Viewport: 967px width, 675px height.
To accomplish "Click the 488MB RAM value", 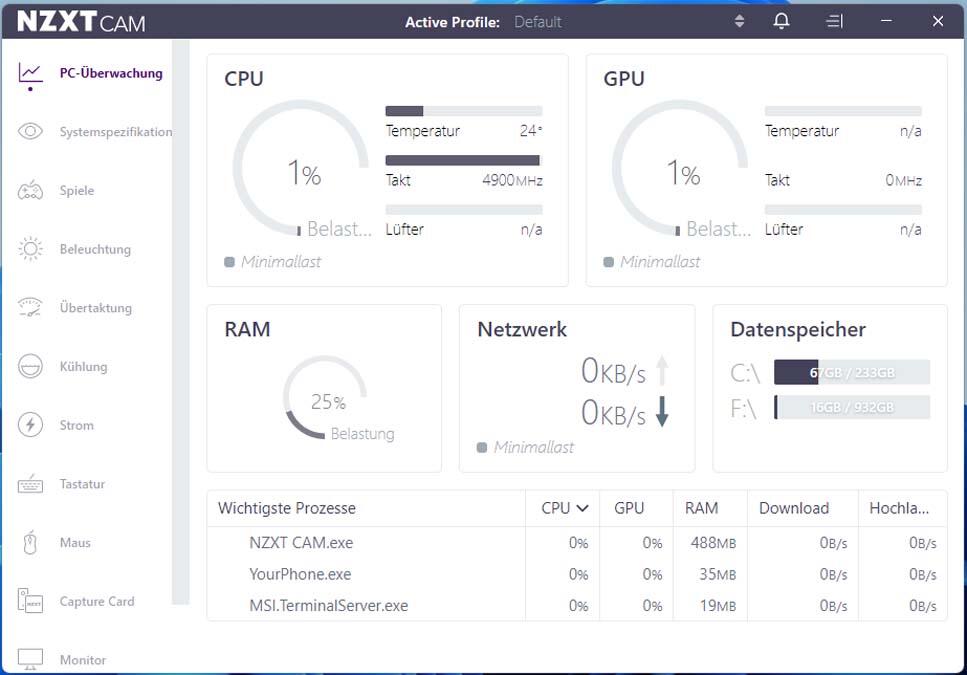I will click(713, 542).
